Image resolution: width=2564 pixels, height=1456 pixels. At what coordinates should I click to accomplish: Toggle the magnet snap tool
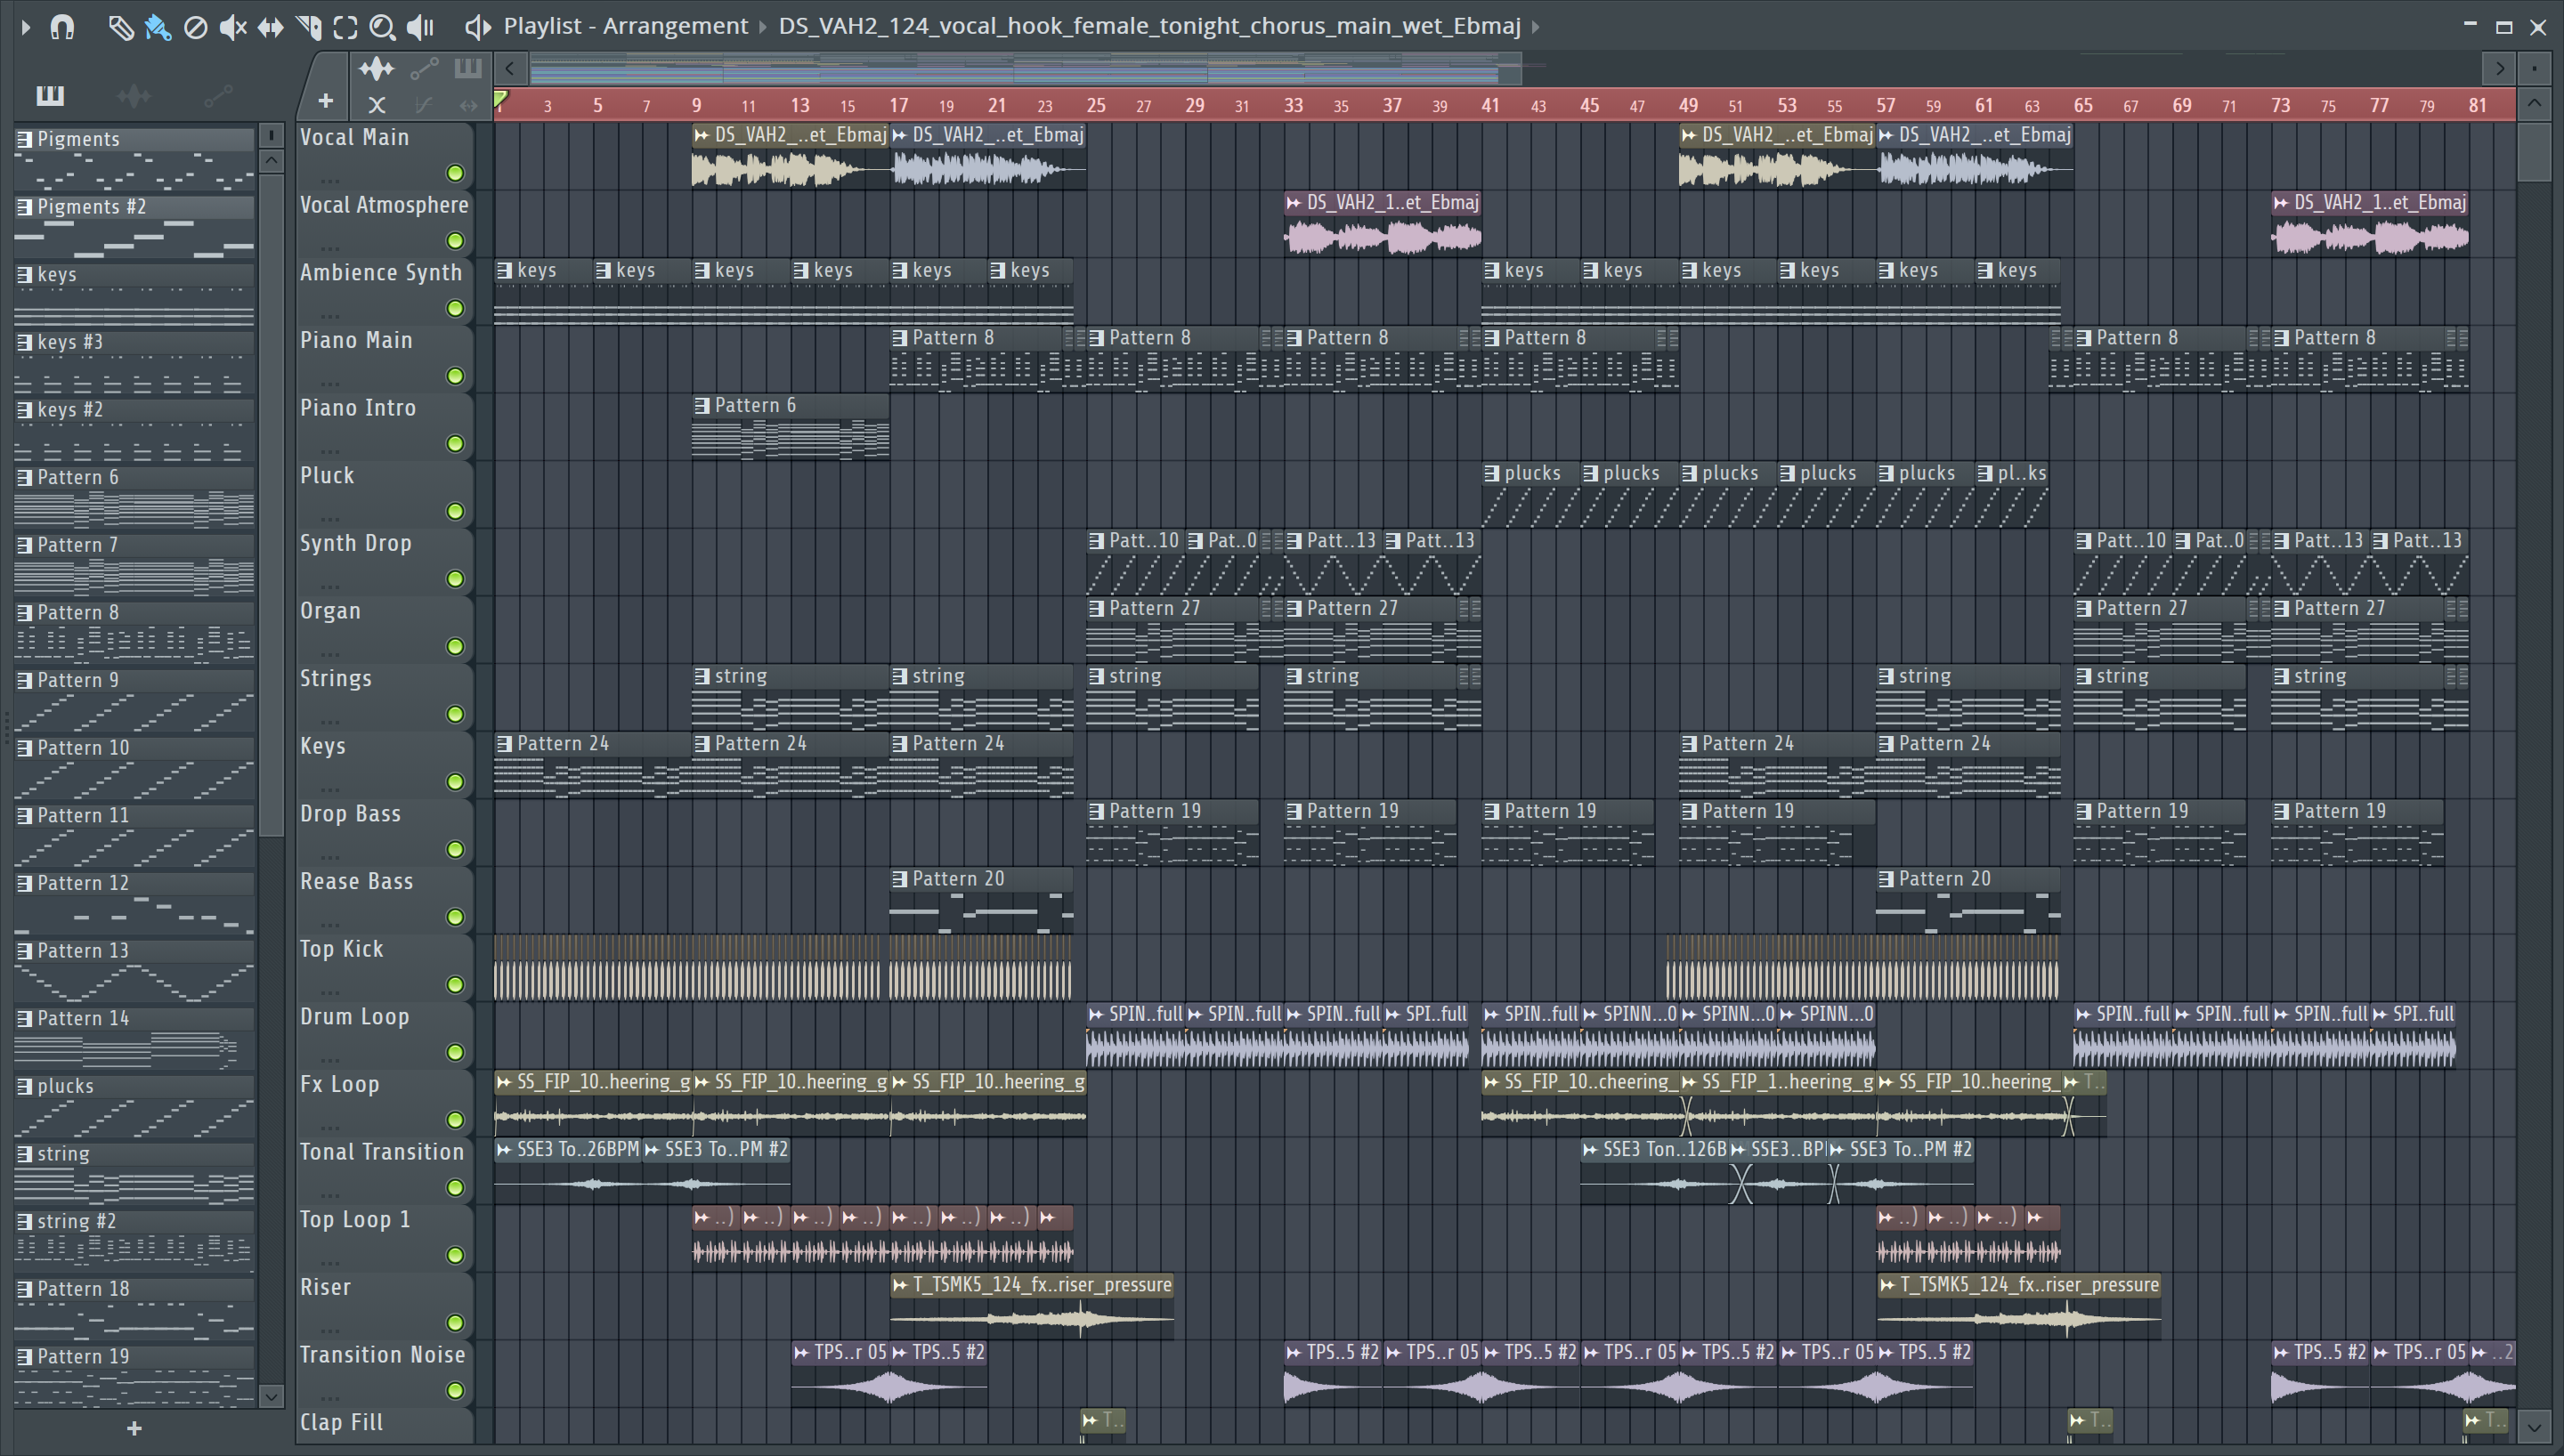(x=62, y=26)
